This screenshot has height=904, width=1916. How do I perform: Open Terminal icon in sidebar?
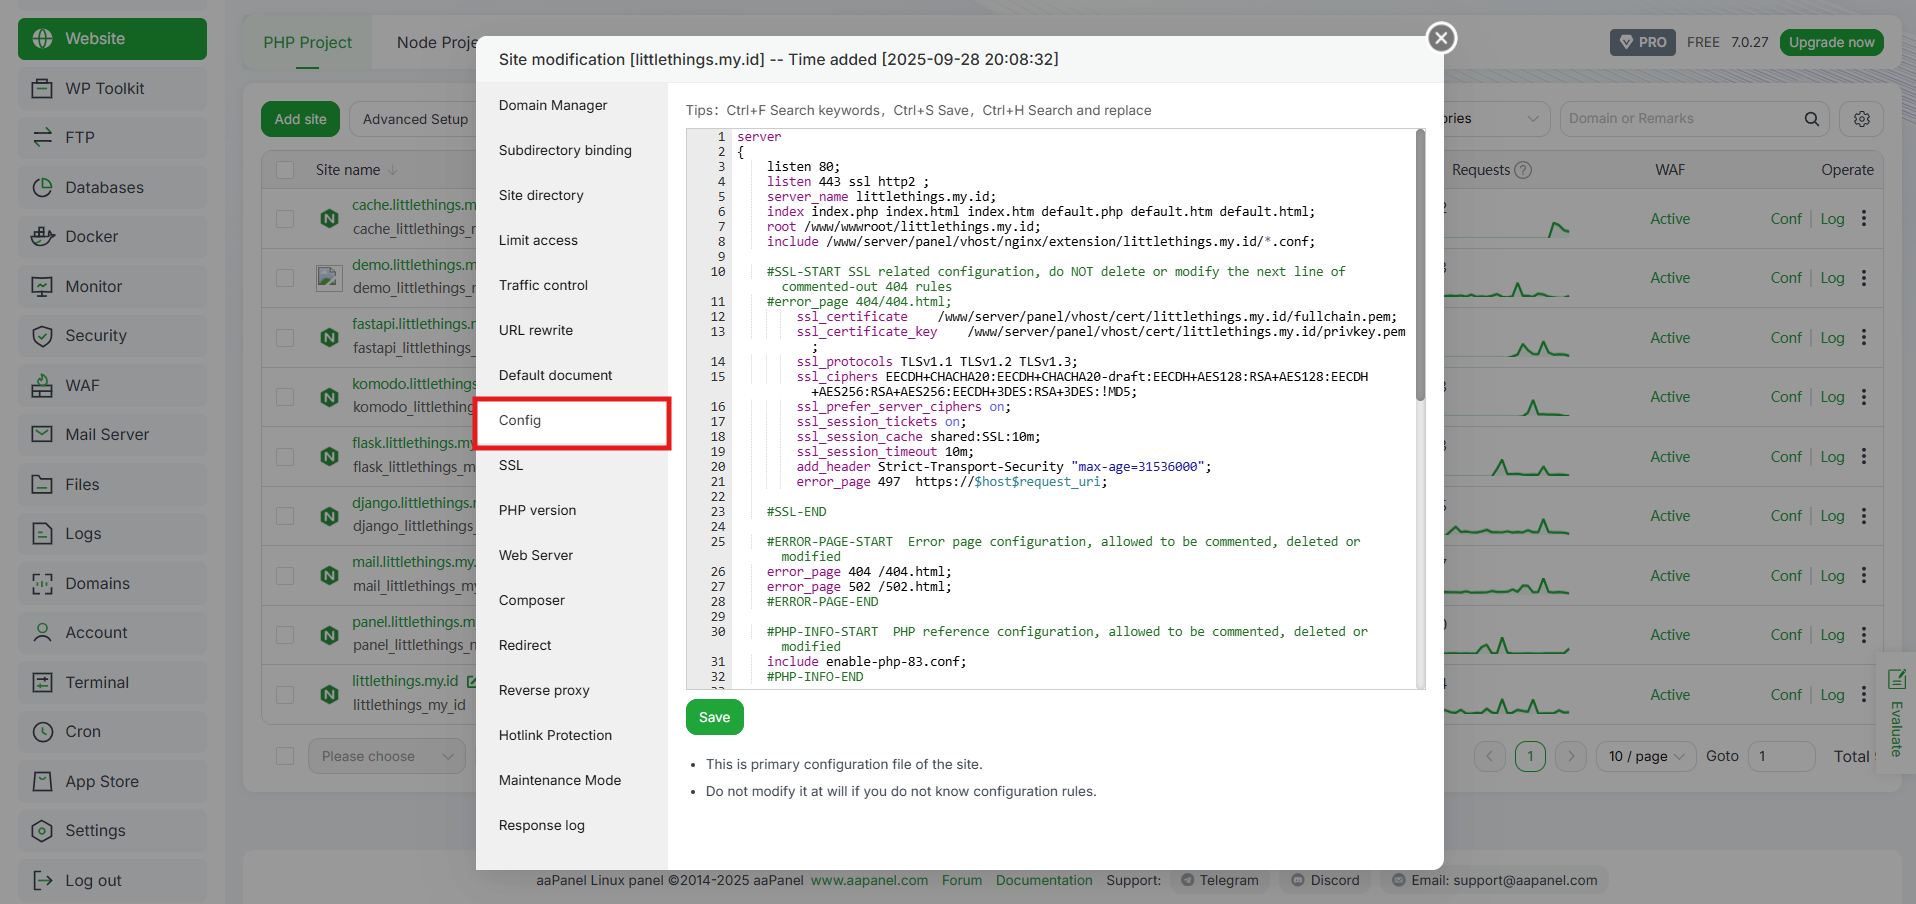point(42,682)
